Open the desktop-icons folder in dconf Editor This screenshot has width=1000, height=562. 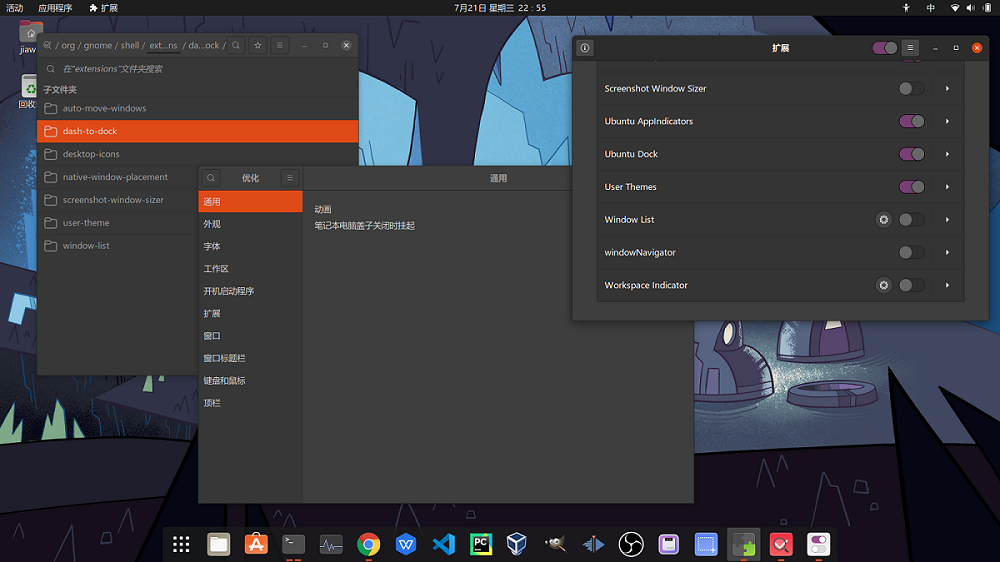pos(198,154)
